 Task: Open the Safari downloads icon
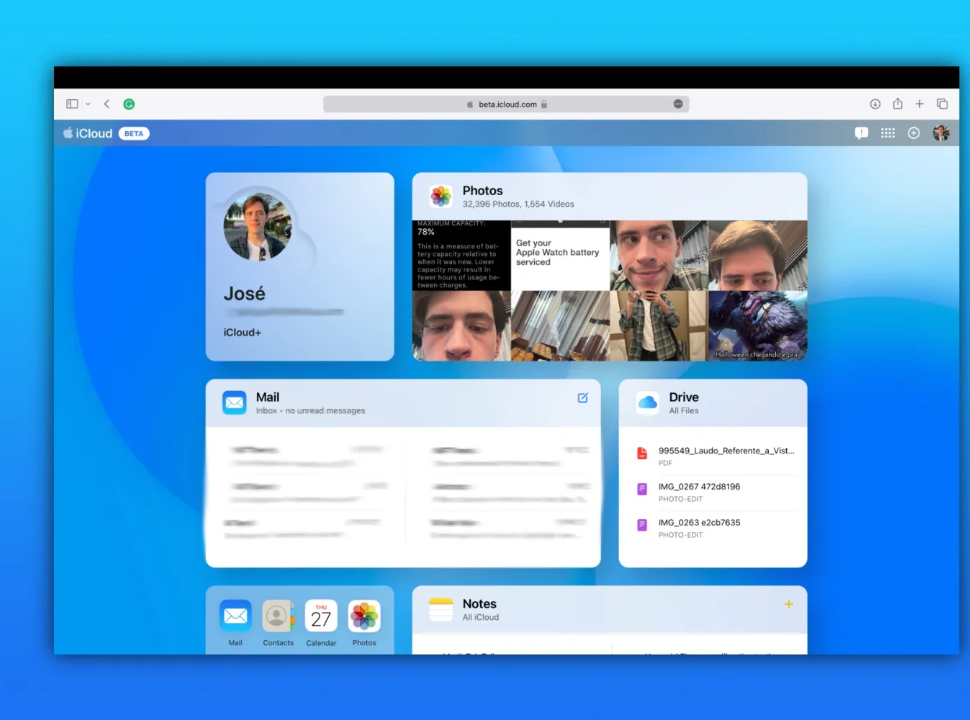(875, 104)
